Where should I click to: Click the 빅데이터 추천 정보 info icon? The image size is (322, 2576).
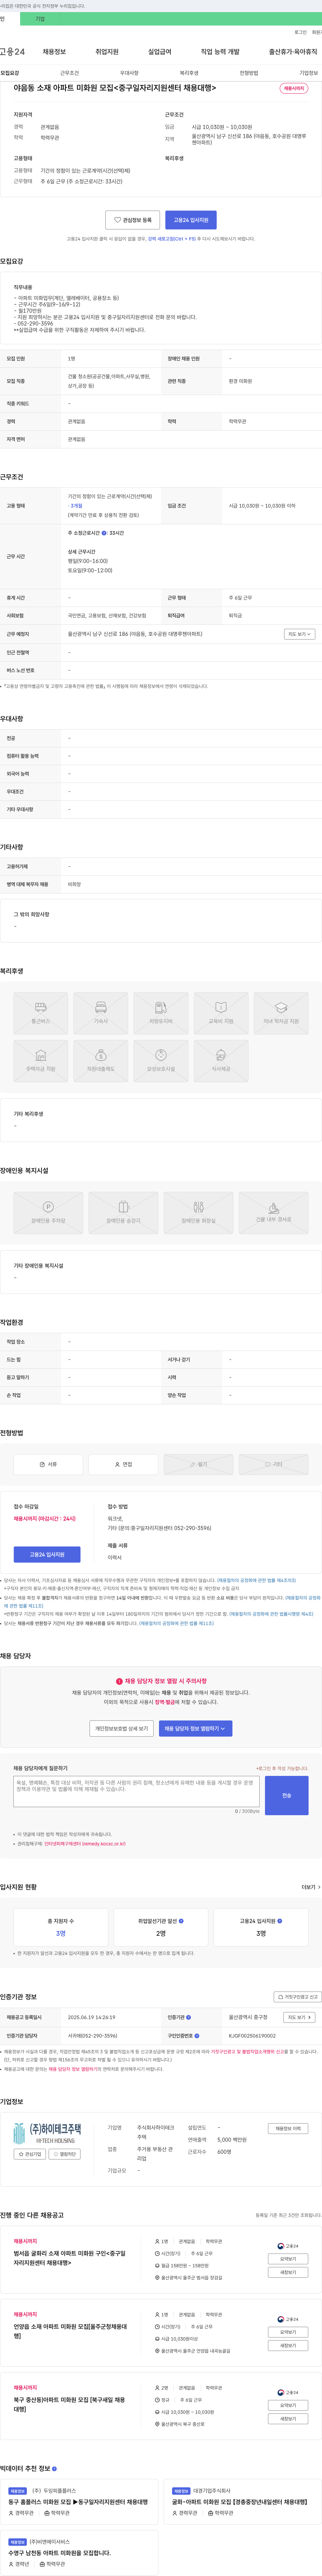pyautogui.click(x=54, y=2469)
